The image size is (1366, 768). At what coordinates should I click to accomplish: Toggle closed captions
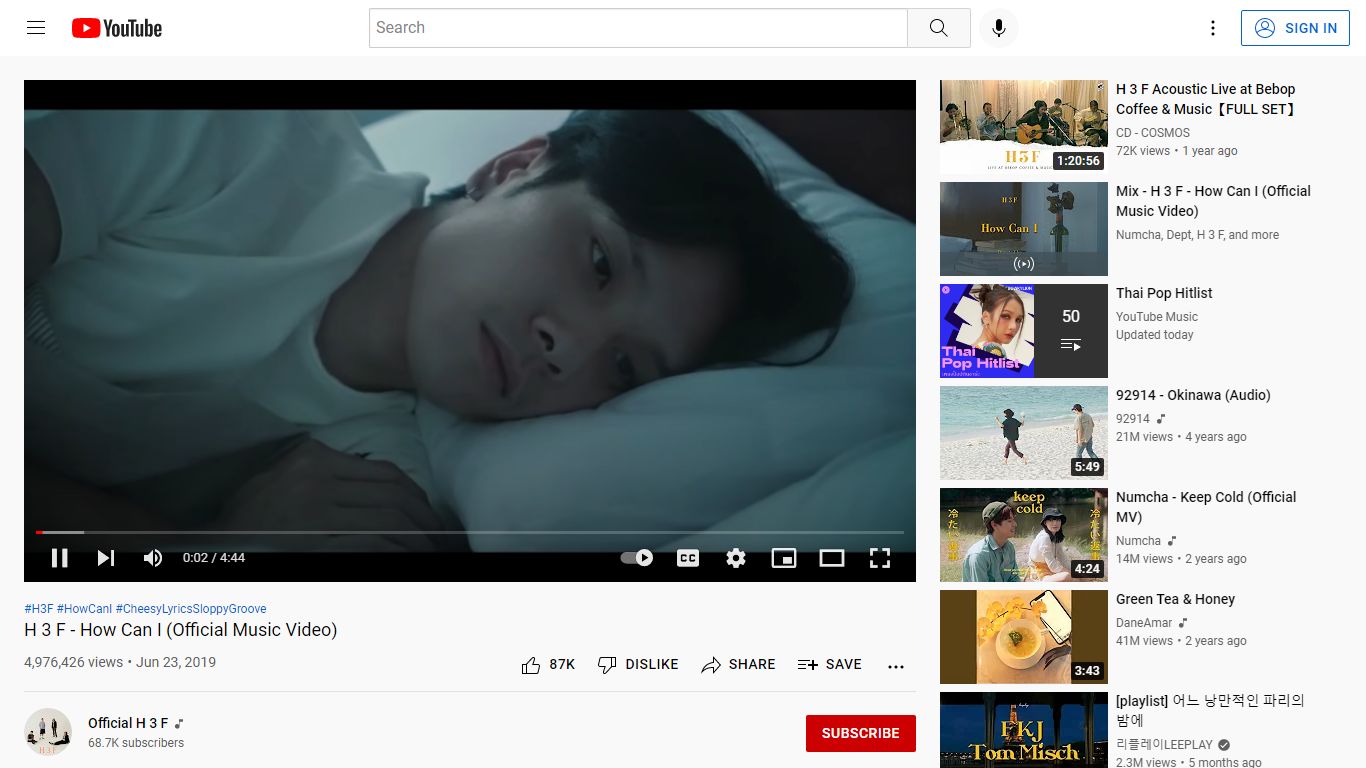[x=688, y=558]
